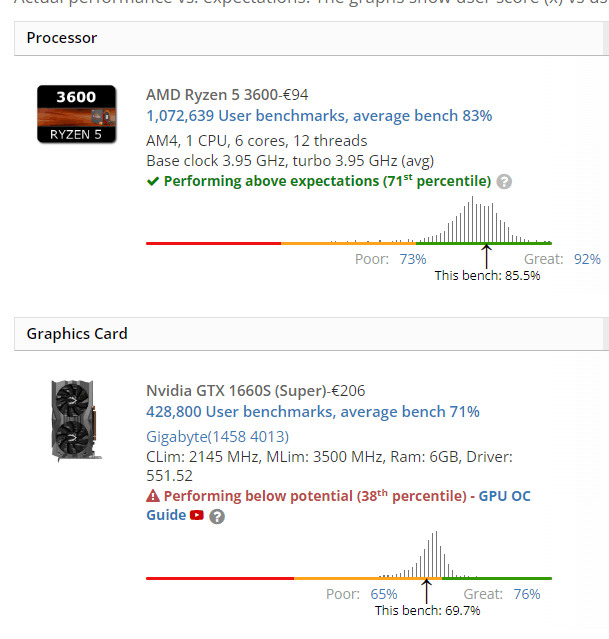
Task: Click the arrow marker above 85.5% bench
Action: tap(486, 250)
